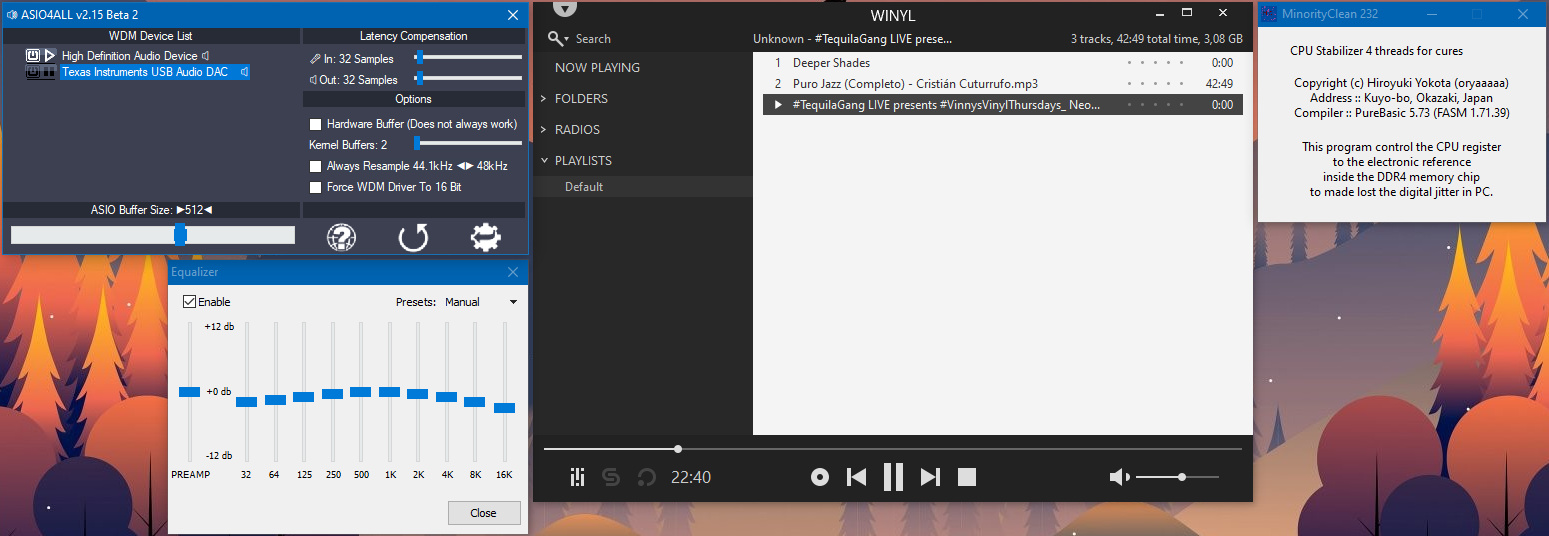Skip to the next track in WINYL
Screen dimensions: 1549x536
pos(930,477)
